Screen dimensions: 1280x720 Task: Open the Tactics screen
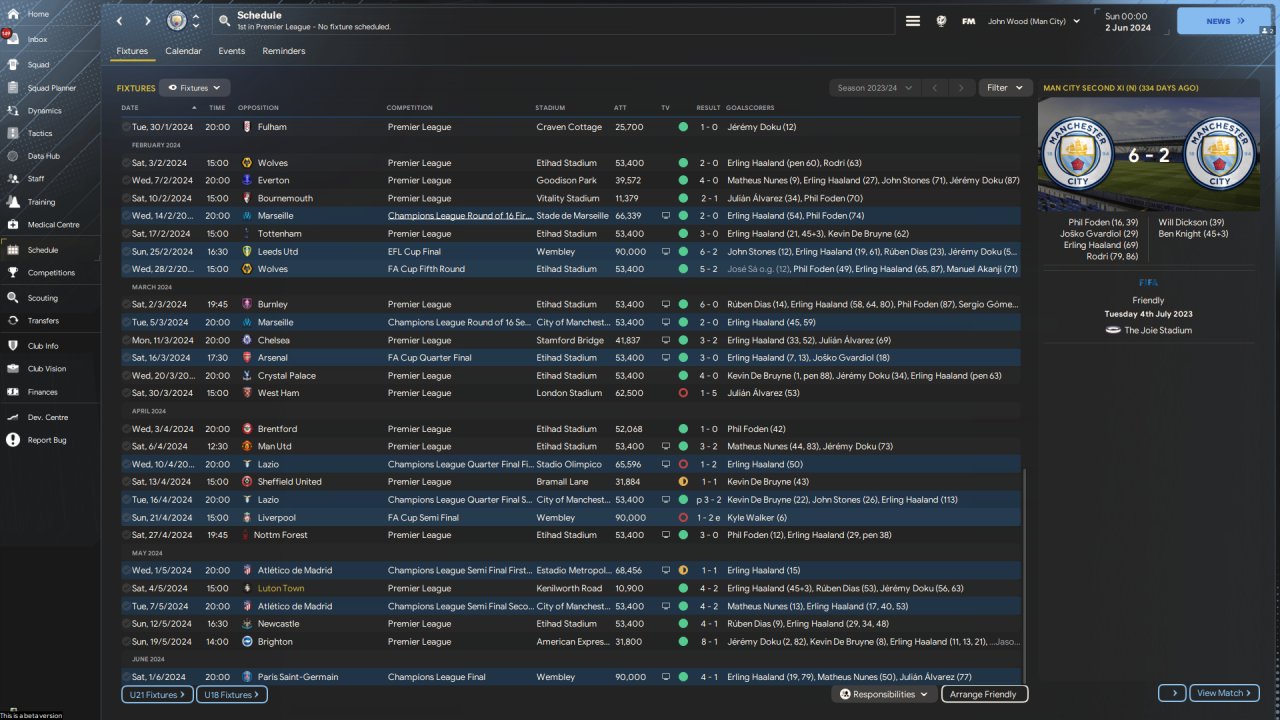(40, 133)
